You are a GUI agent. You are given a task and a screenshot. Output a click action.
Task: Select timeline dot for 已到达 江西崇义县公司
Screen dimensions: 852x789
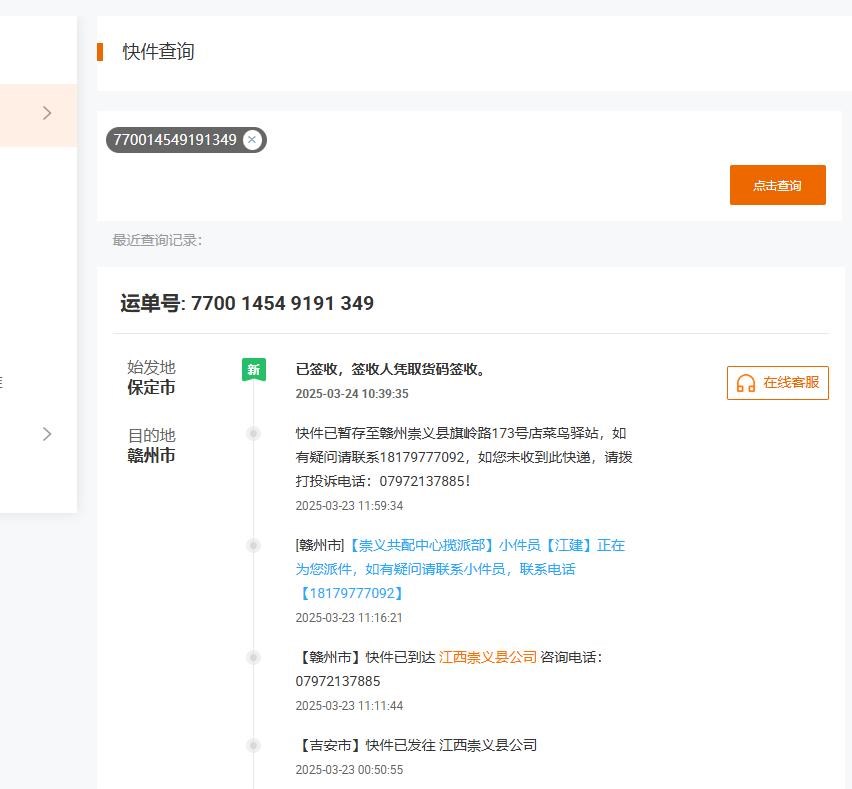pos(253,658)
